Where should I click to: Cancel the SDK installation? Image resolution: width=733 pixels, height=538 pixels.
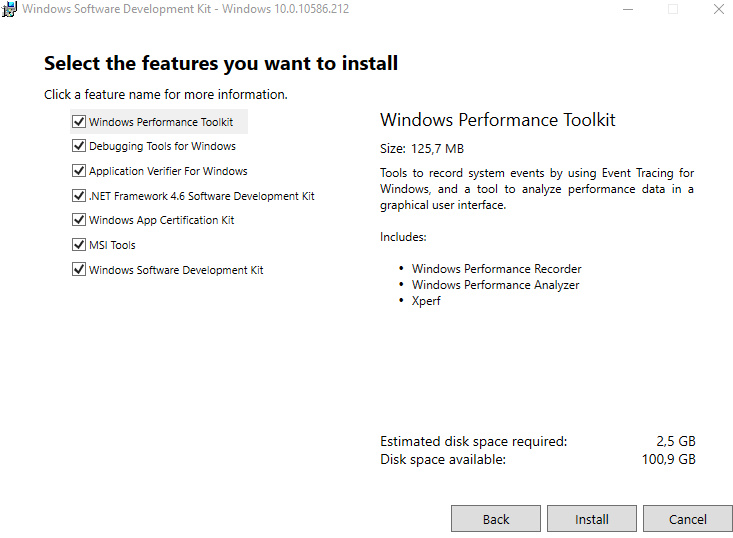click(x=688, y=518)
